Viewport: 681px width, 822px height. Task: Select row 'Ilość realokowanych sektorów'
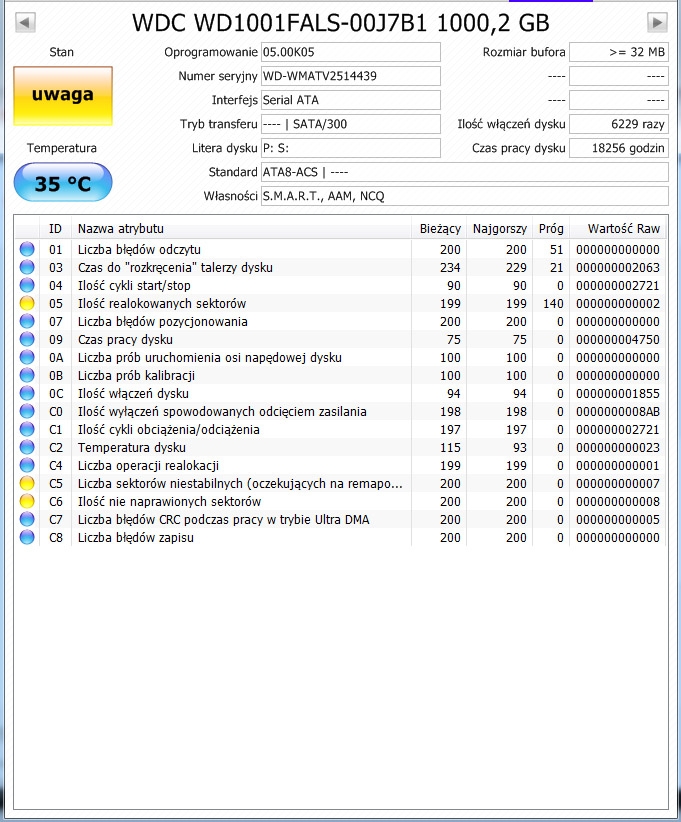click(341, 304)
